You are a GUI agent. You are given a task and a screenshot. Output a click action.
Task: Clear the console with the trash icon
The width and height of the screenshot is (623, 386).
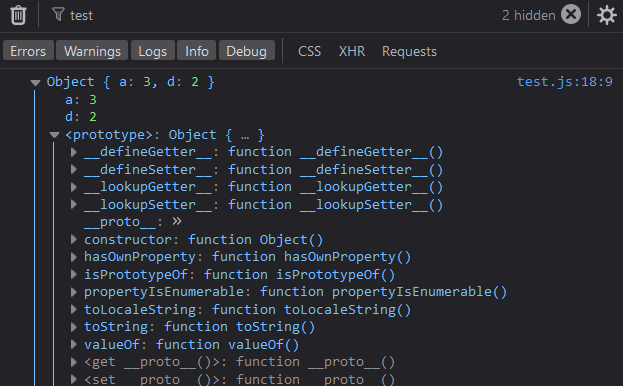click(x=18, y=15)
